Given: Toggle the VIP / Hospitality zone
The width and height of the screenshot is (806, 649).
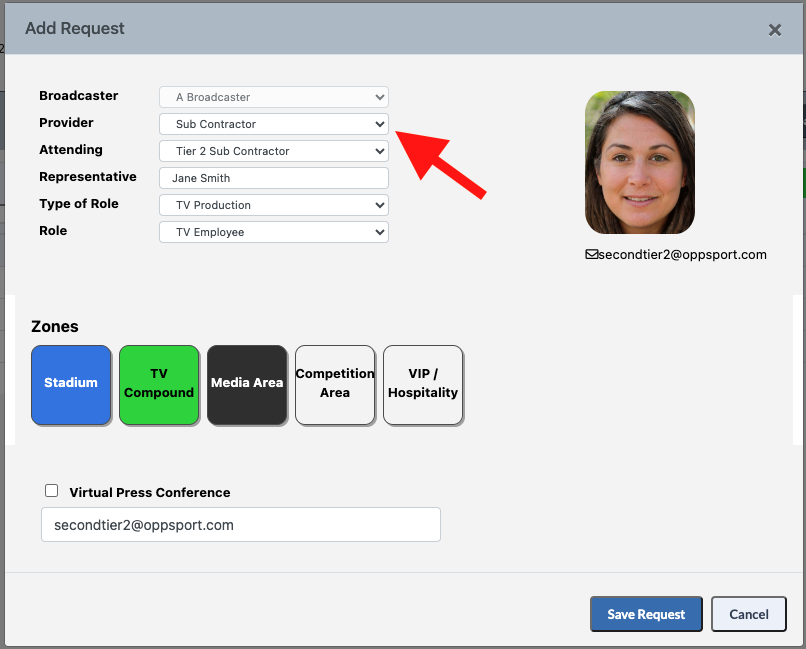Looking at the screenshot, I should coord(423,385).
